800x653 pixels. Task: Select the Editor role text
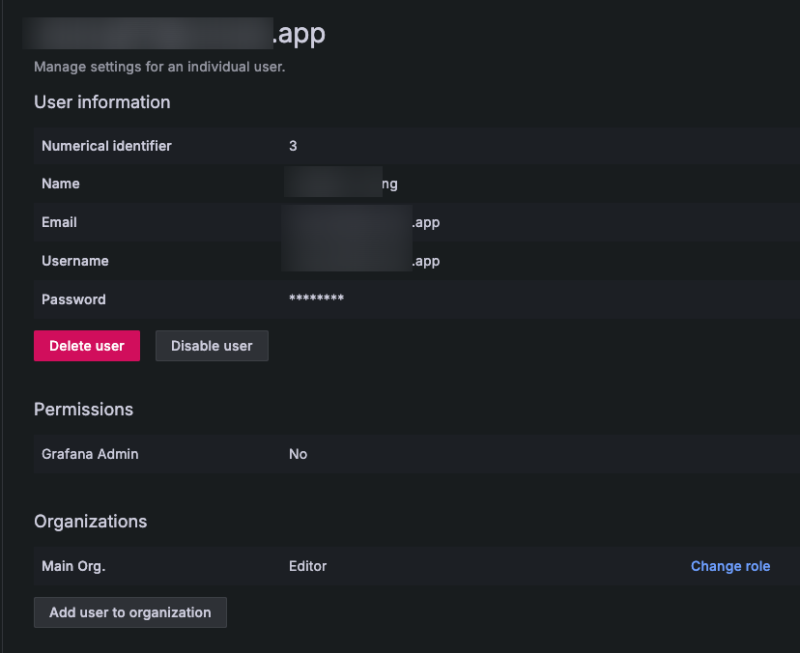pos(308,566)
